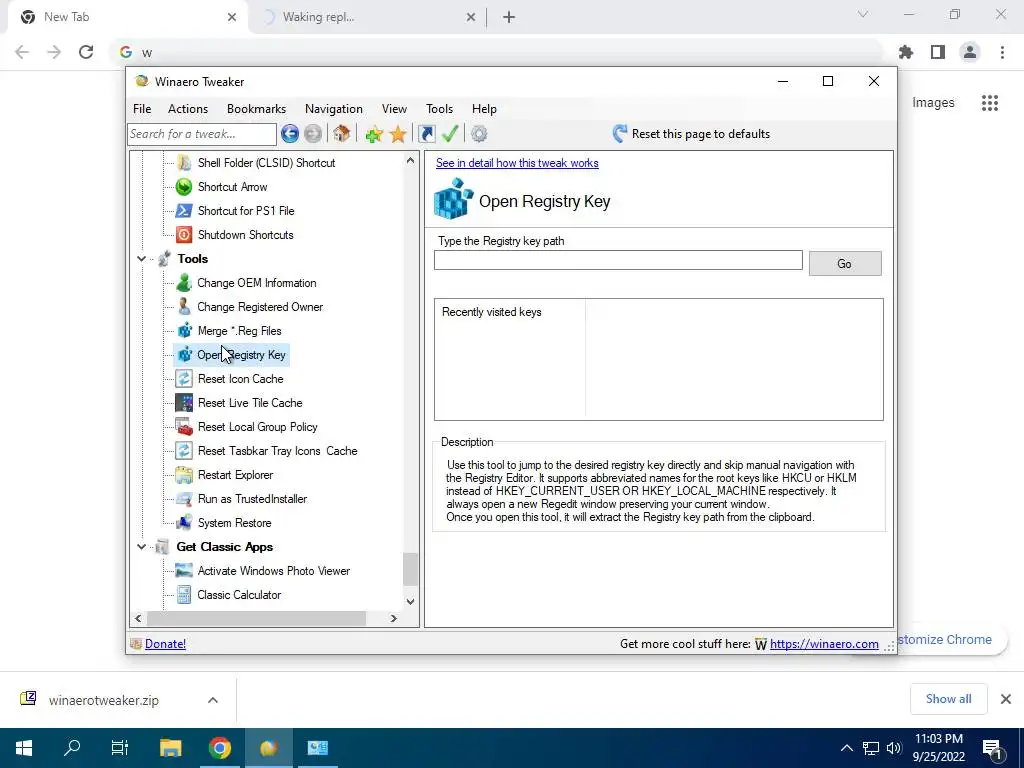Viewport: 1024px width, 768px height.
Task: Click the grey Forward arrow in Winaero toolbar
Action: 313,134
